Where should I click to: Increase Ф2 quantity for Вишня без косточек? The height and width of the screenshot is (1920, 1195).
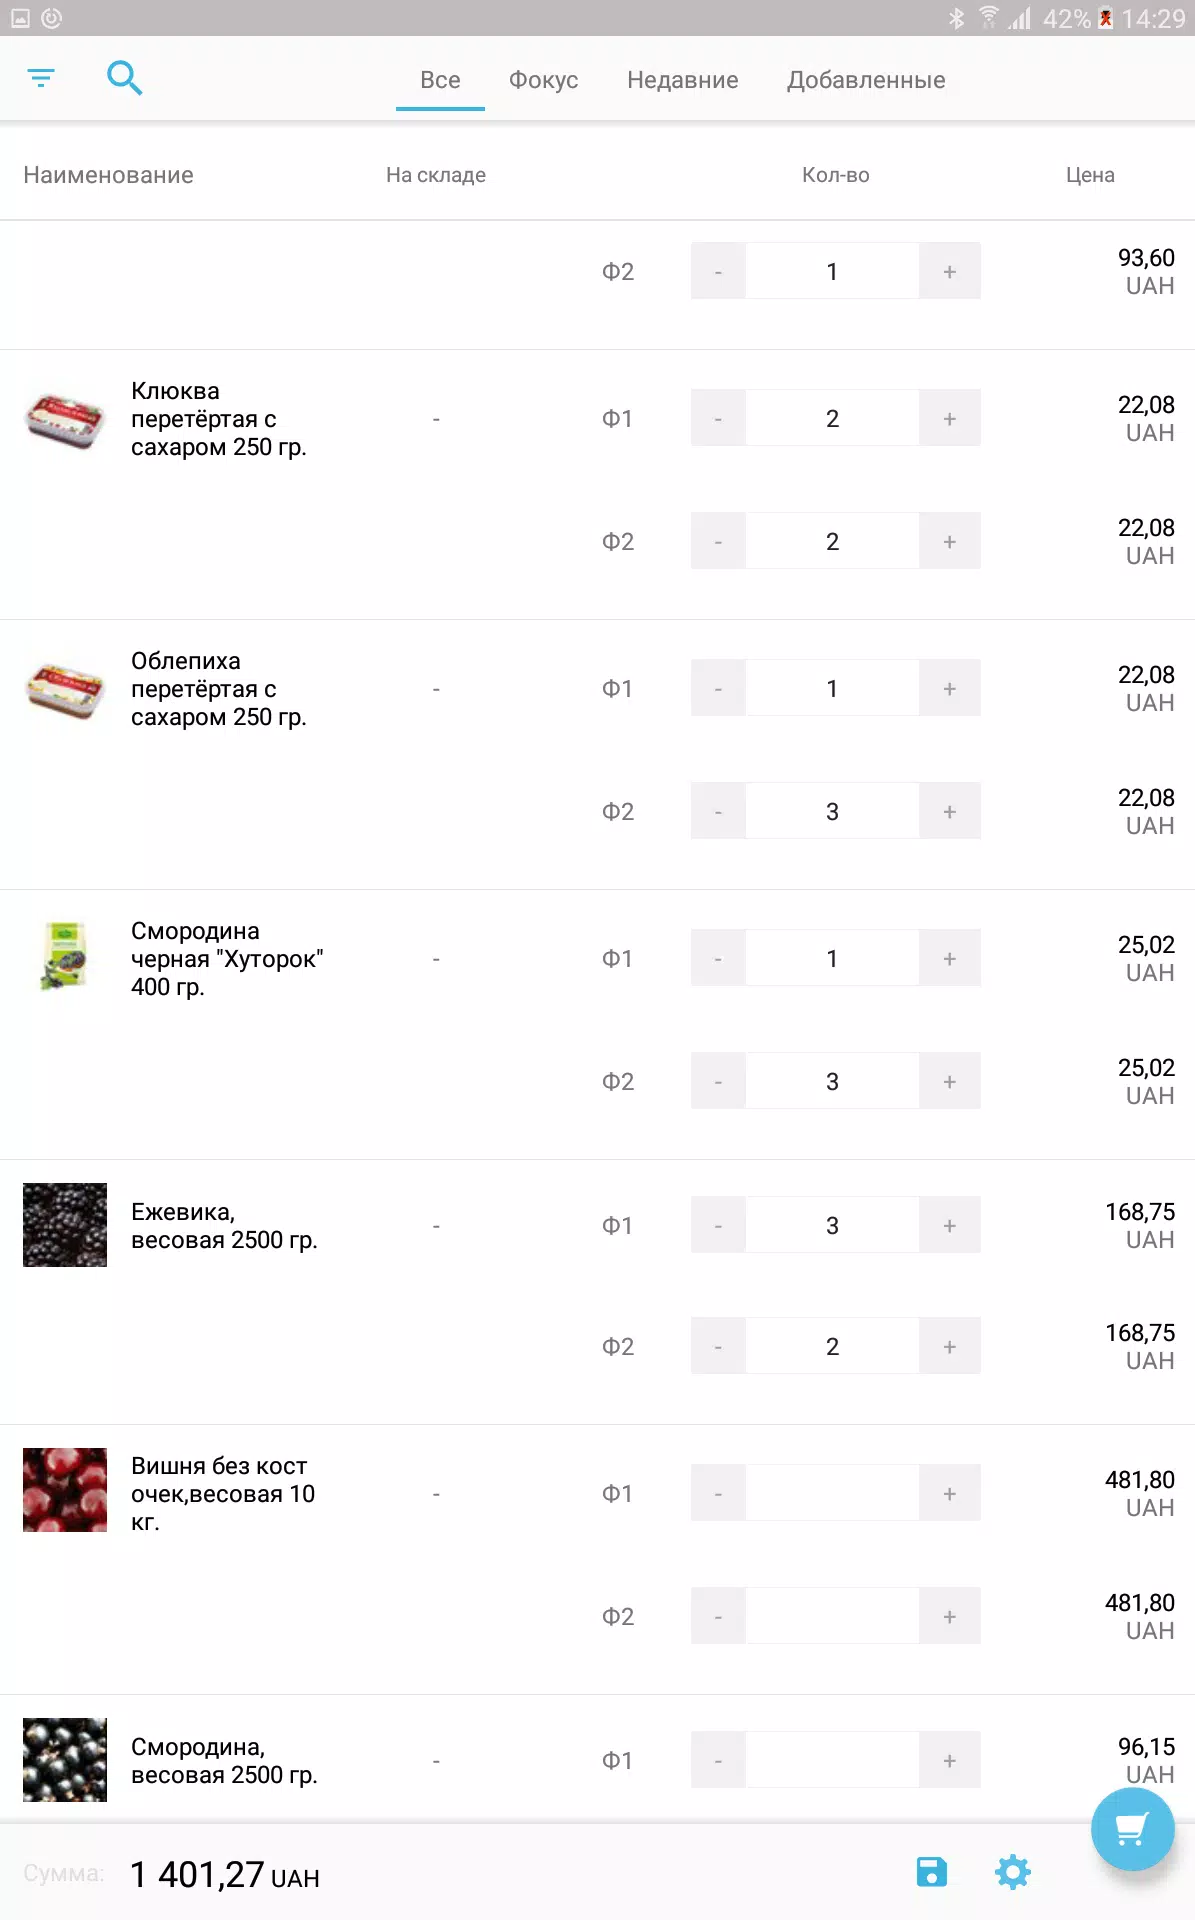tap(950, 1616)
